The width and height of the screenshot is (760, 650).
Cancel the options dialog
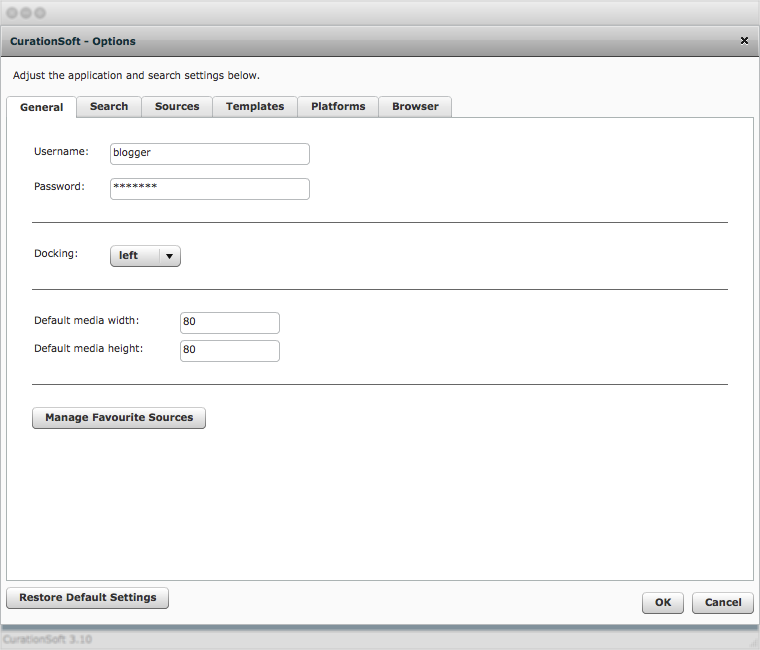[723, 602]
